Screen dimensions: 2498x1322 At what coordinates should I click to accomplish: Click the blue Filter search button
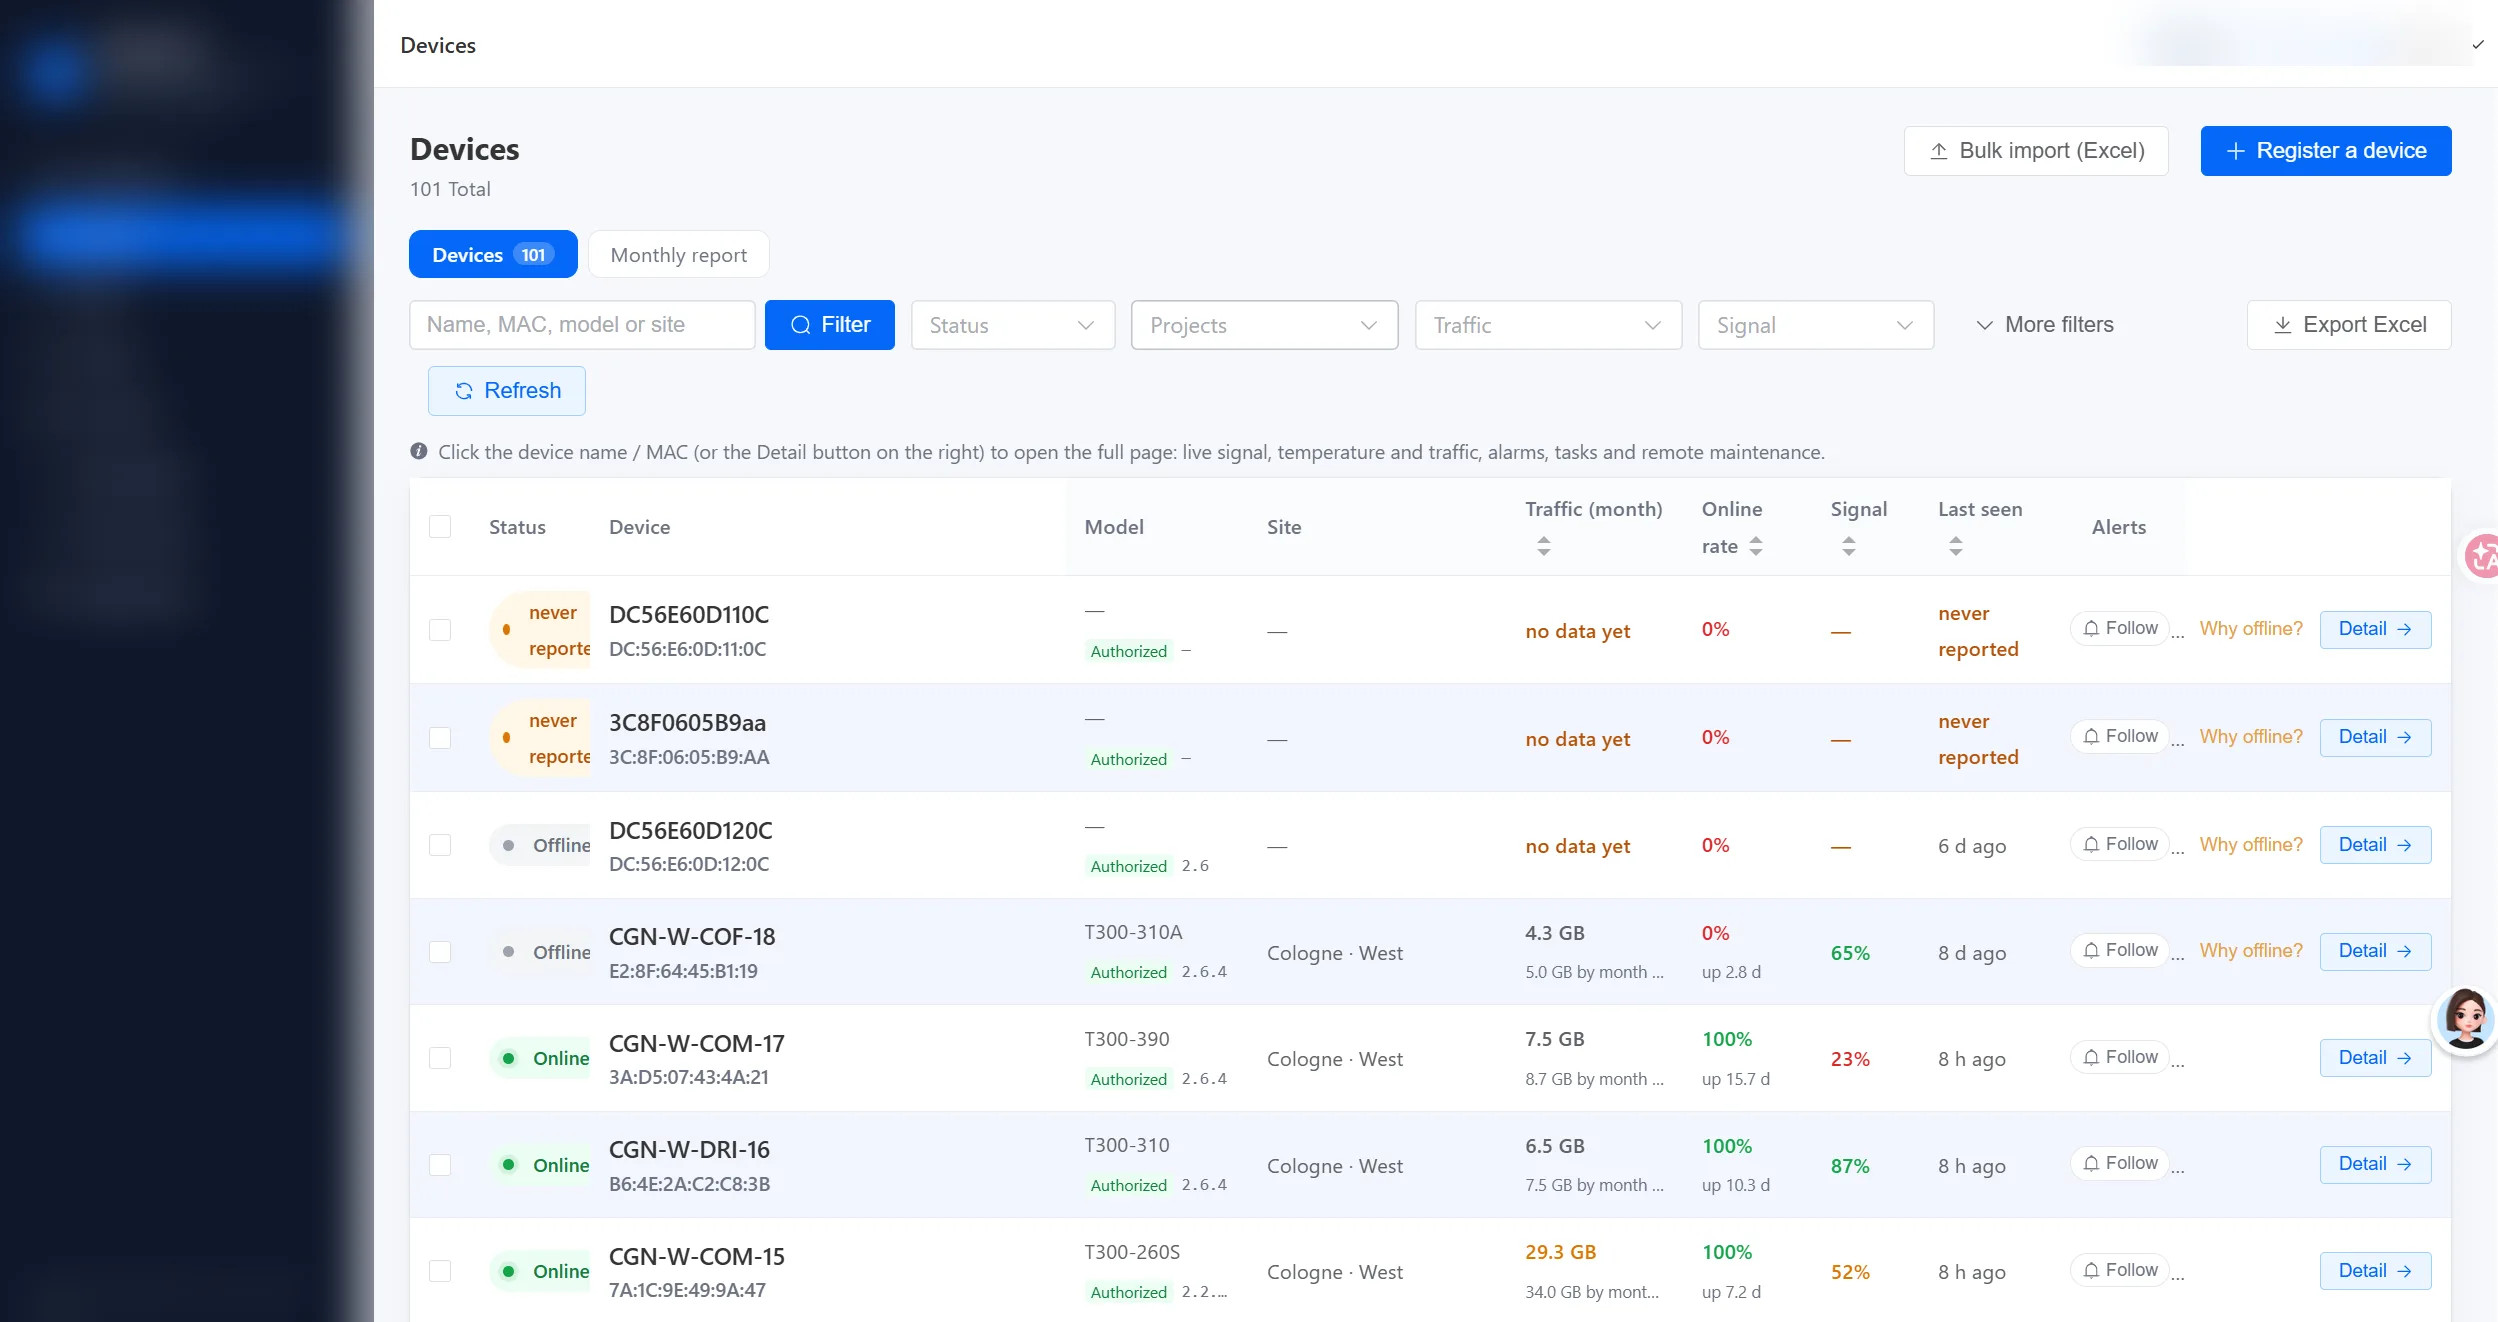pyautogui.click(x=830, y=325)
